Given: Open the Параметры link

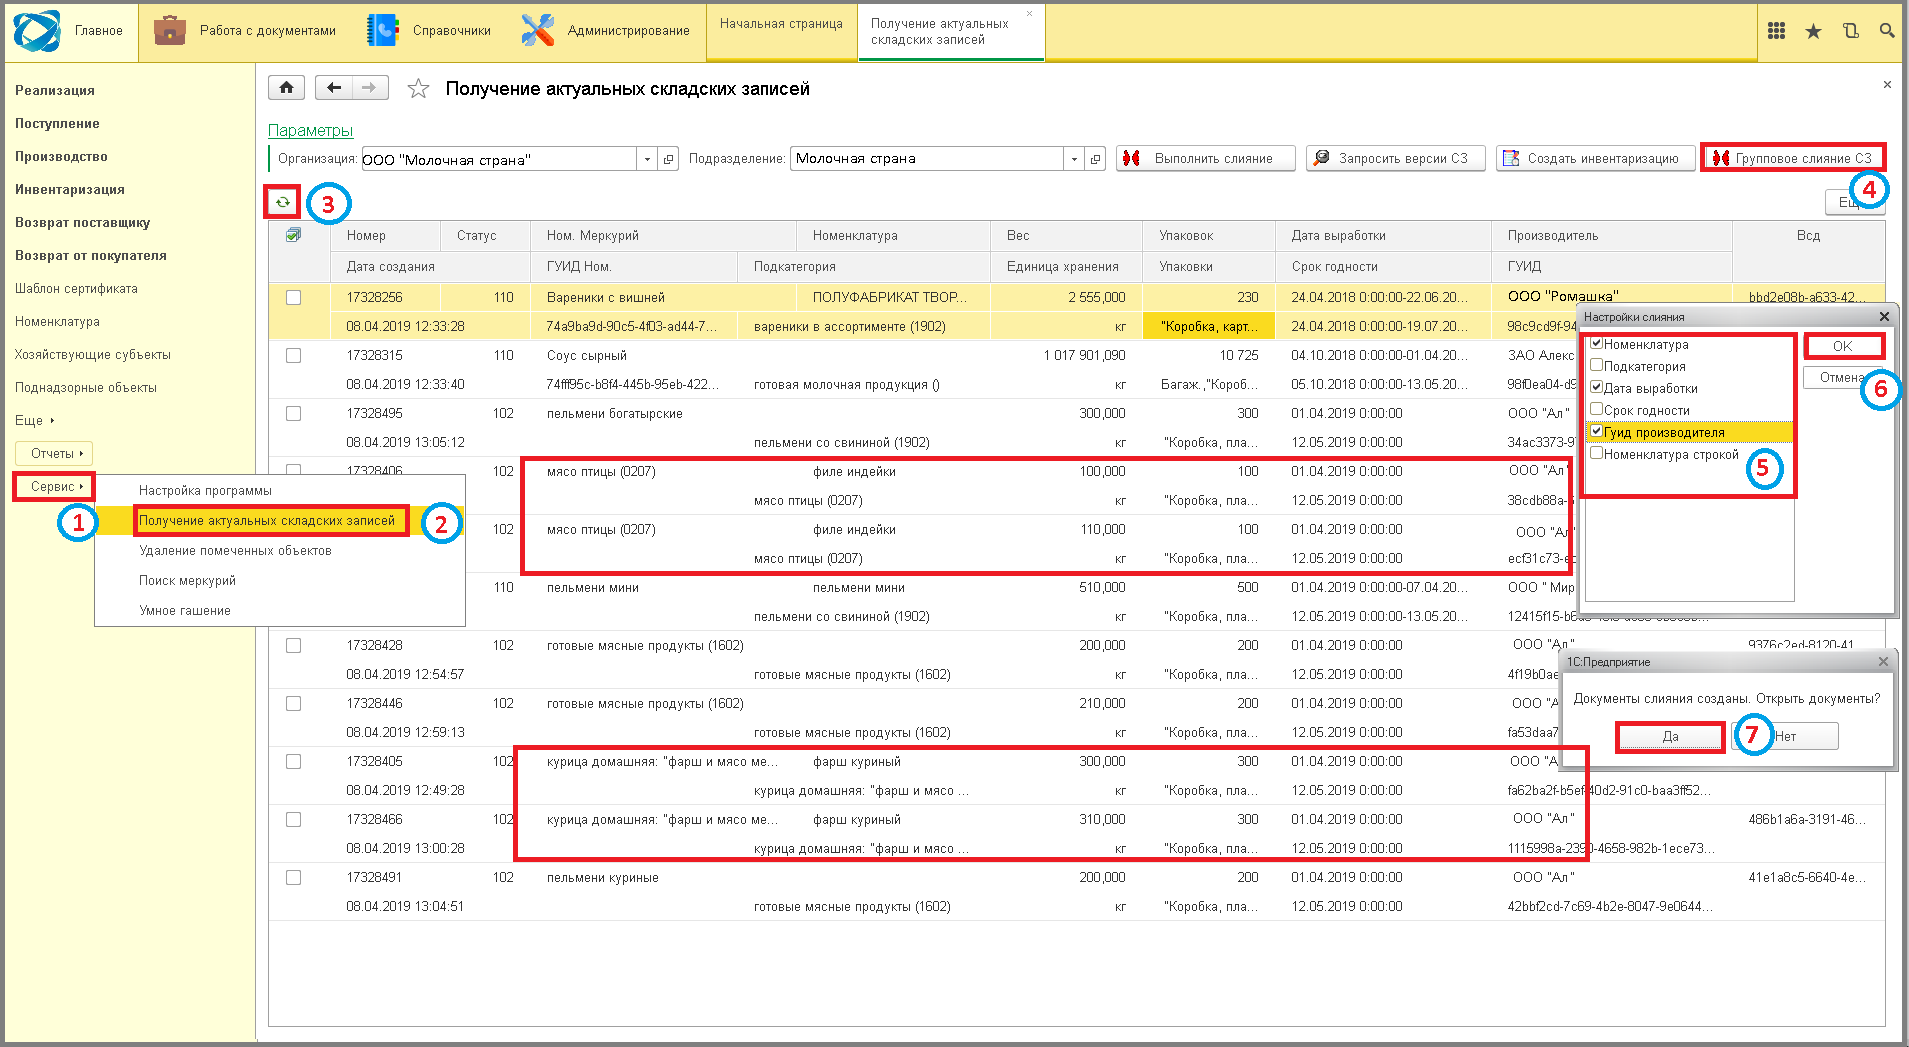Looking at the screenshot, I should (x=310, y=131).
